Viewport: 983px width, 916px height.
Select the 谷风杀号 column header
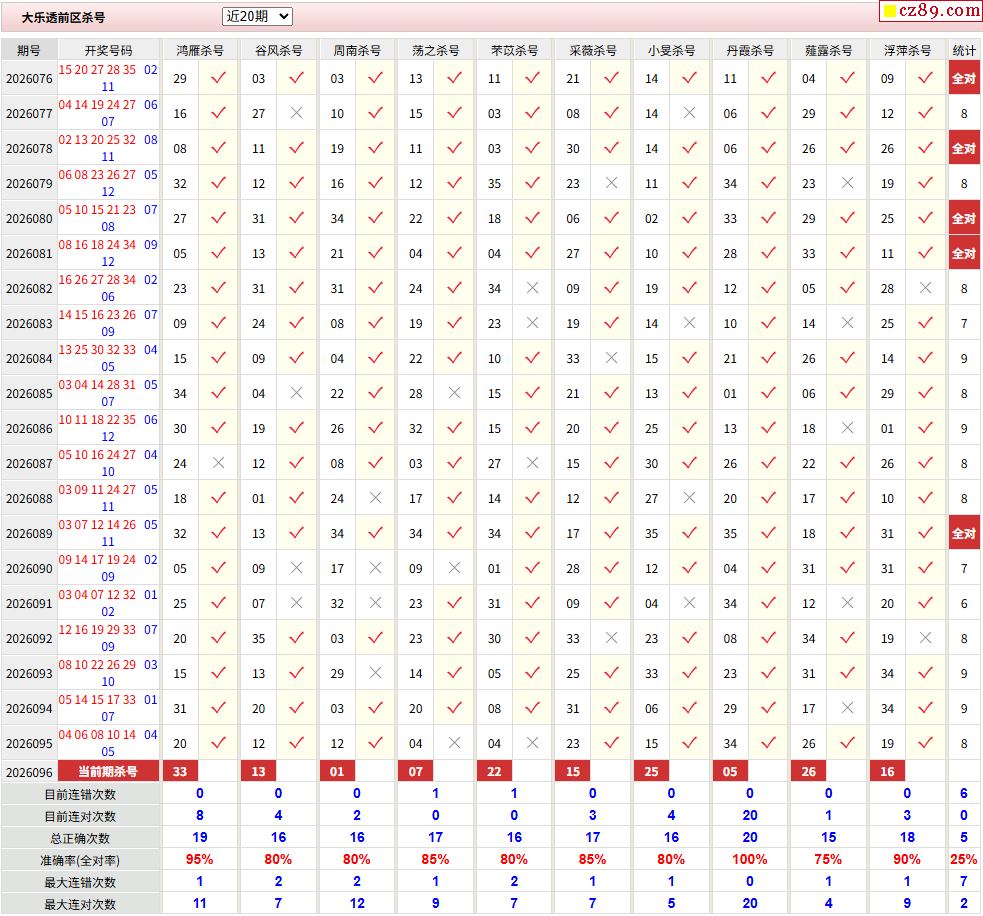click(278, 50)
